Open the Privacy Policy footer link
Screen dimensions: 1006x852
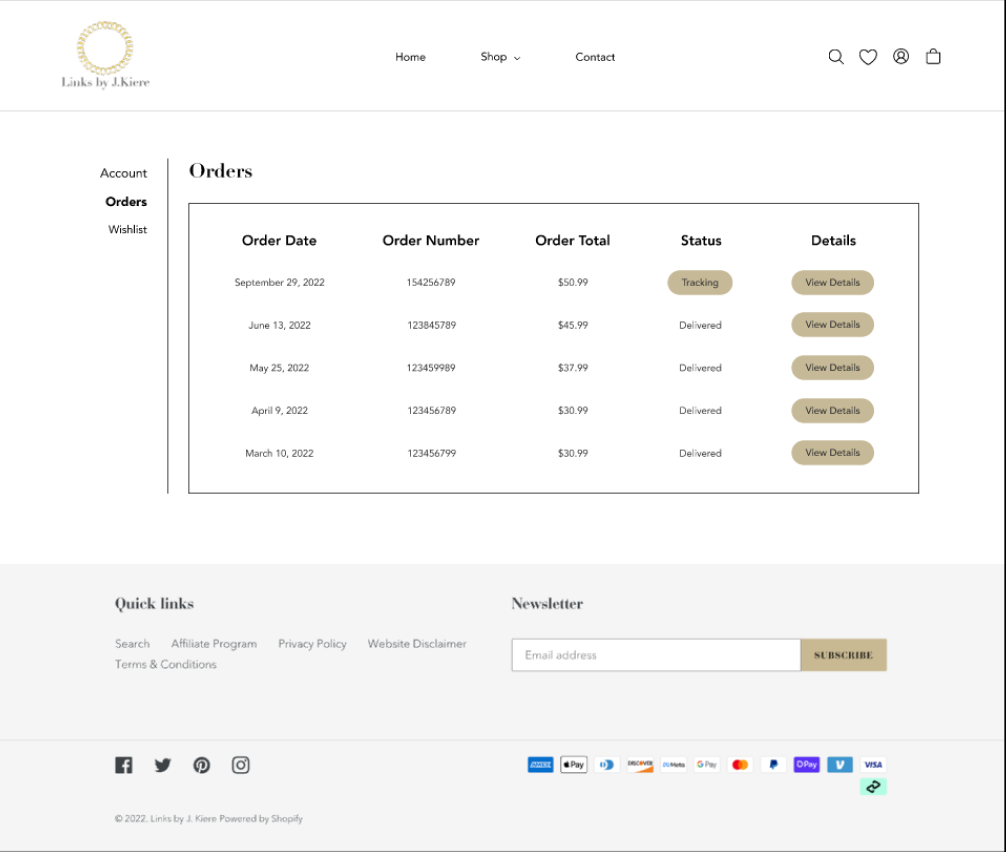(x=312, y=644)
